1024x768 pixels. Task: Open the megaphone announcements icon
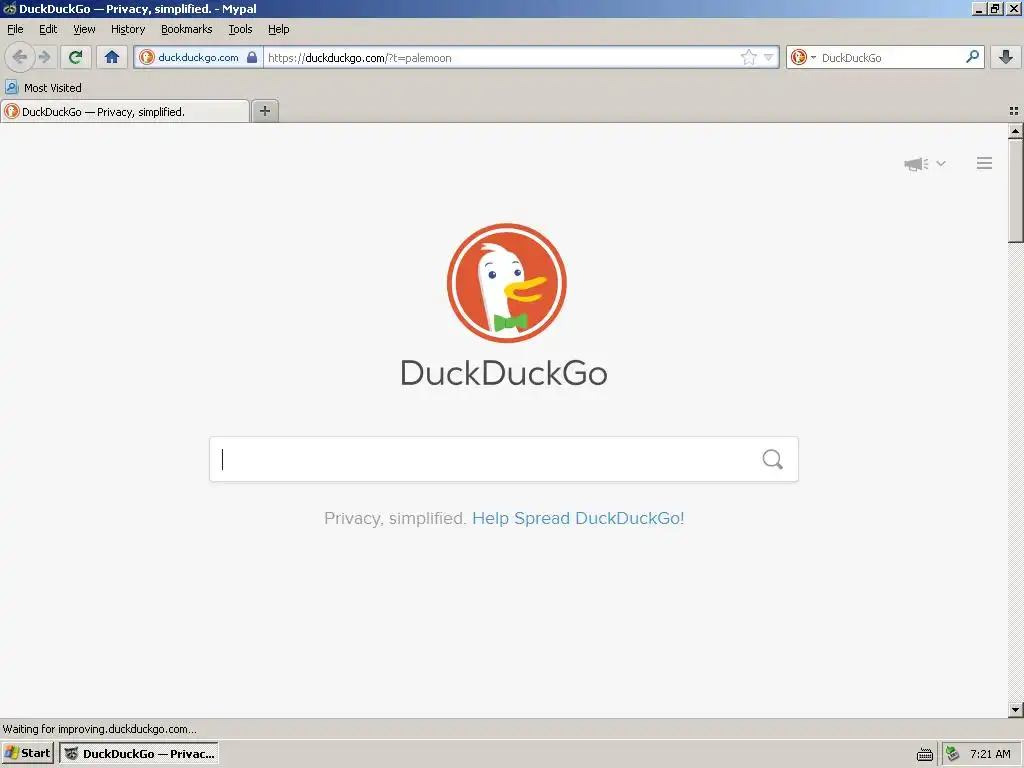916,164
